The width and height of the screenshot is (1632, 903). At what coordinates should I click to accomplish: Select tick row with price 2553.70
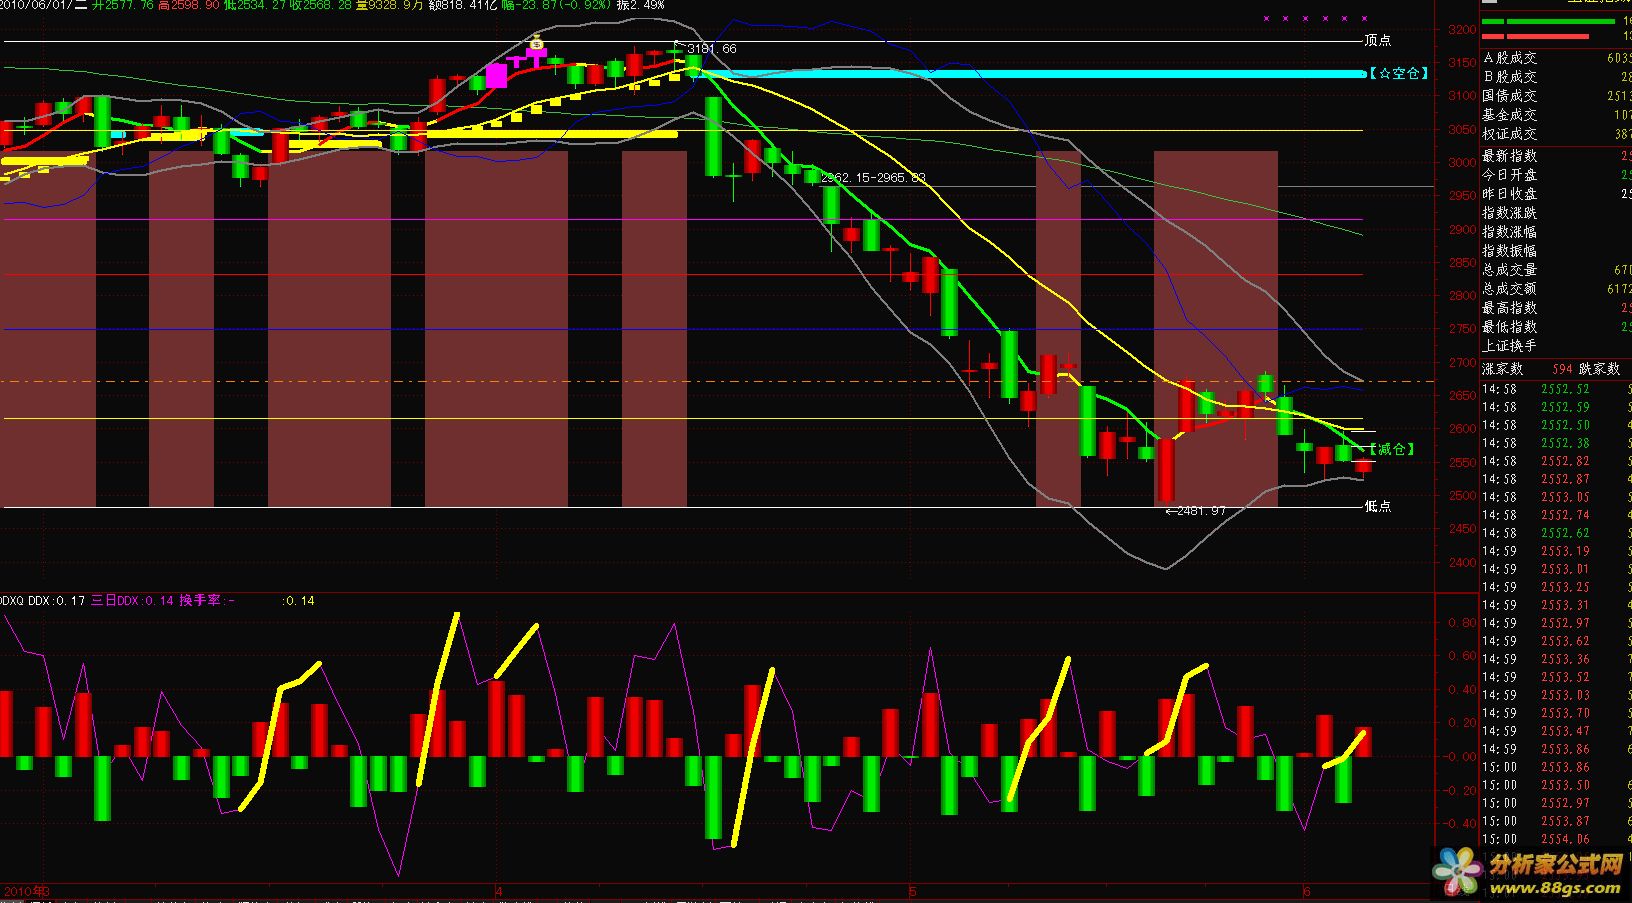[1556, 713]
